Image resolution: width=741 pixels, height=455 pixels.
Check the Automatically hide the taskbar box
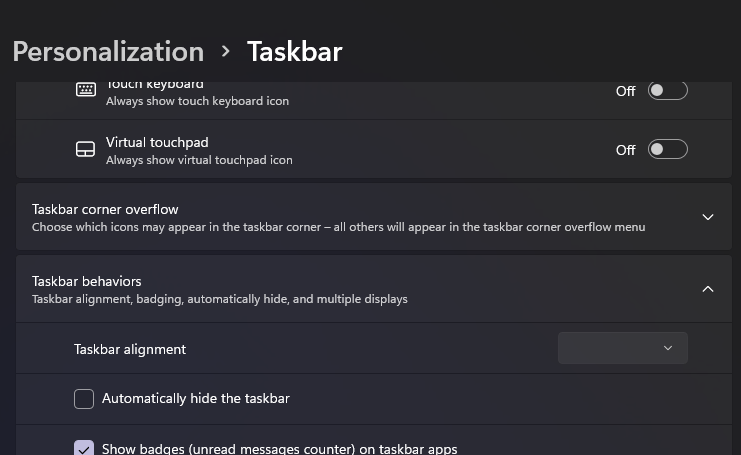point(84,399)
